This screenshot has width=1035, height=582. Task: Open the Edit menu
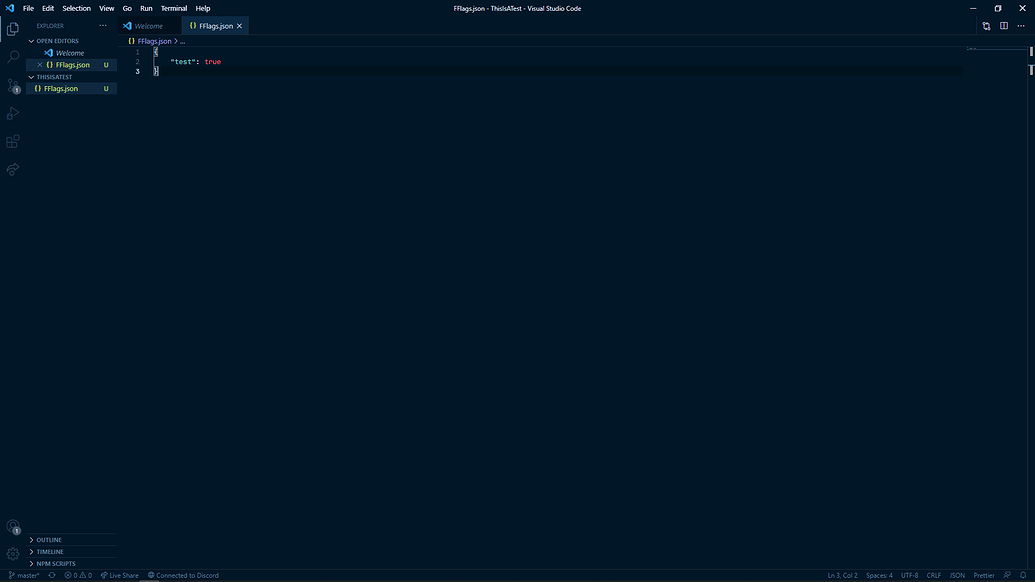[48, 9]
